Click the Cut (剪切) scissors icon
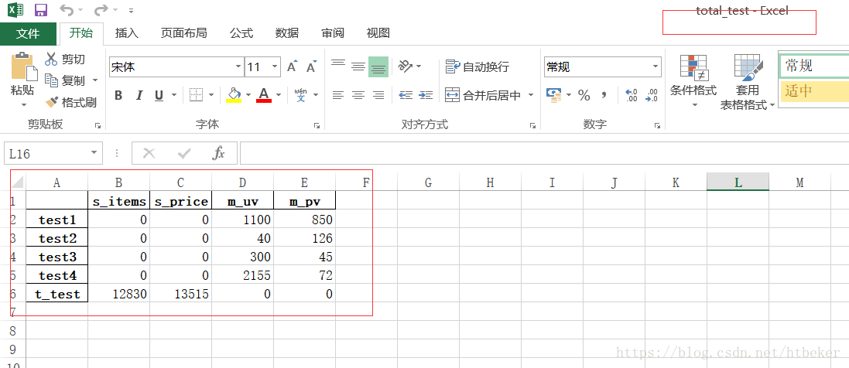Image resolution: width=849 pixels, height=368 pixels. click(x=51, y=59)
